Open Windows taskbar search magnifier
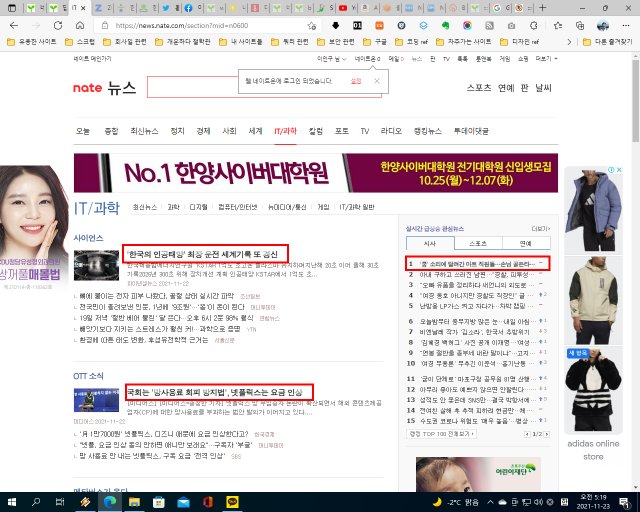This screenshot has height=512, width=640. [36, 502]
